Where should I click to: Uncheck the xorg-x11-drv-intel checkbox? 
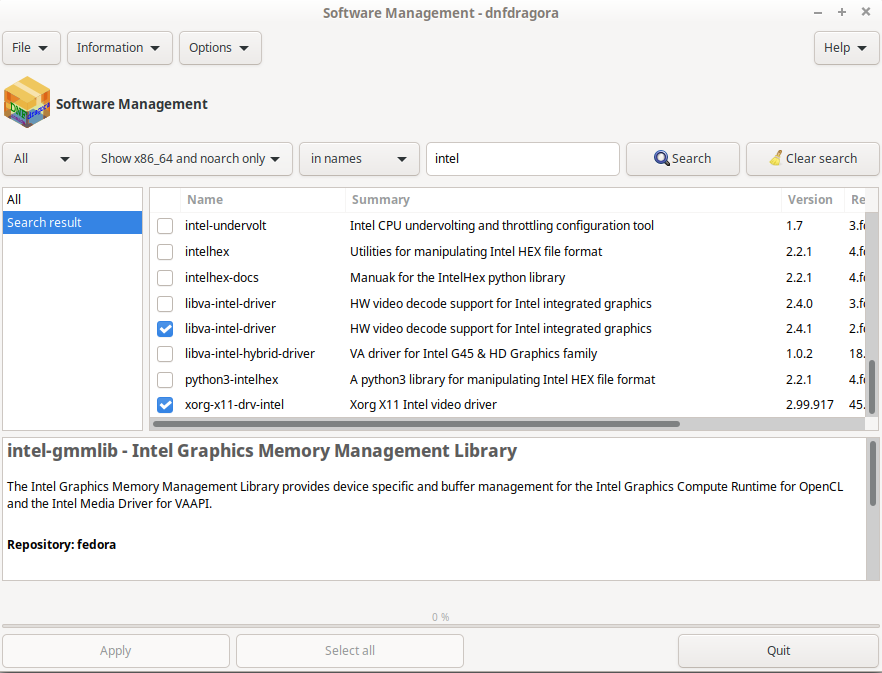point(165,405)
